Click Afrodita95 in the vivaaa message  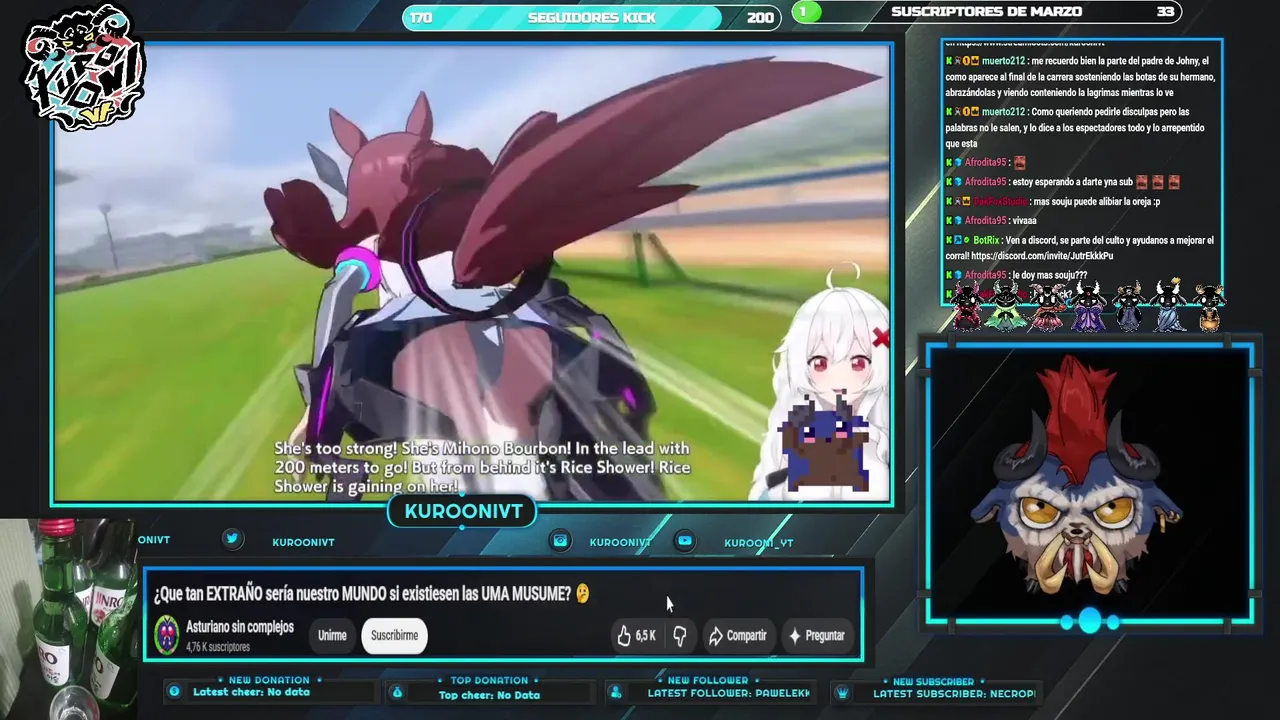pos(985,220)
